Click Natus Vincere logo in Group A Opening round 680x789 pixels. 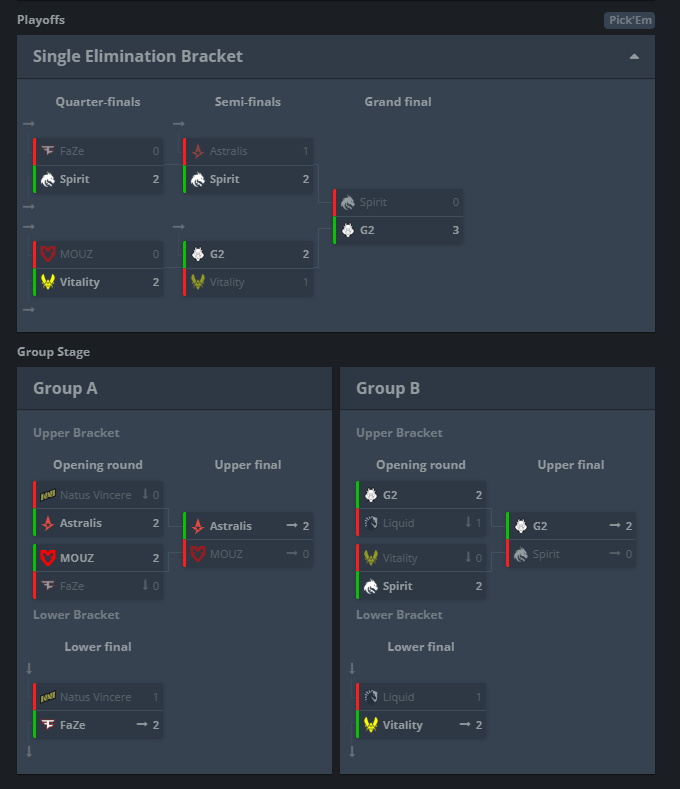pos(48,494)
